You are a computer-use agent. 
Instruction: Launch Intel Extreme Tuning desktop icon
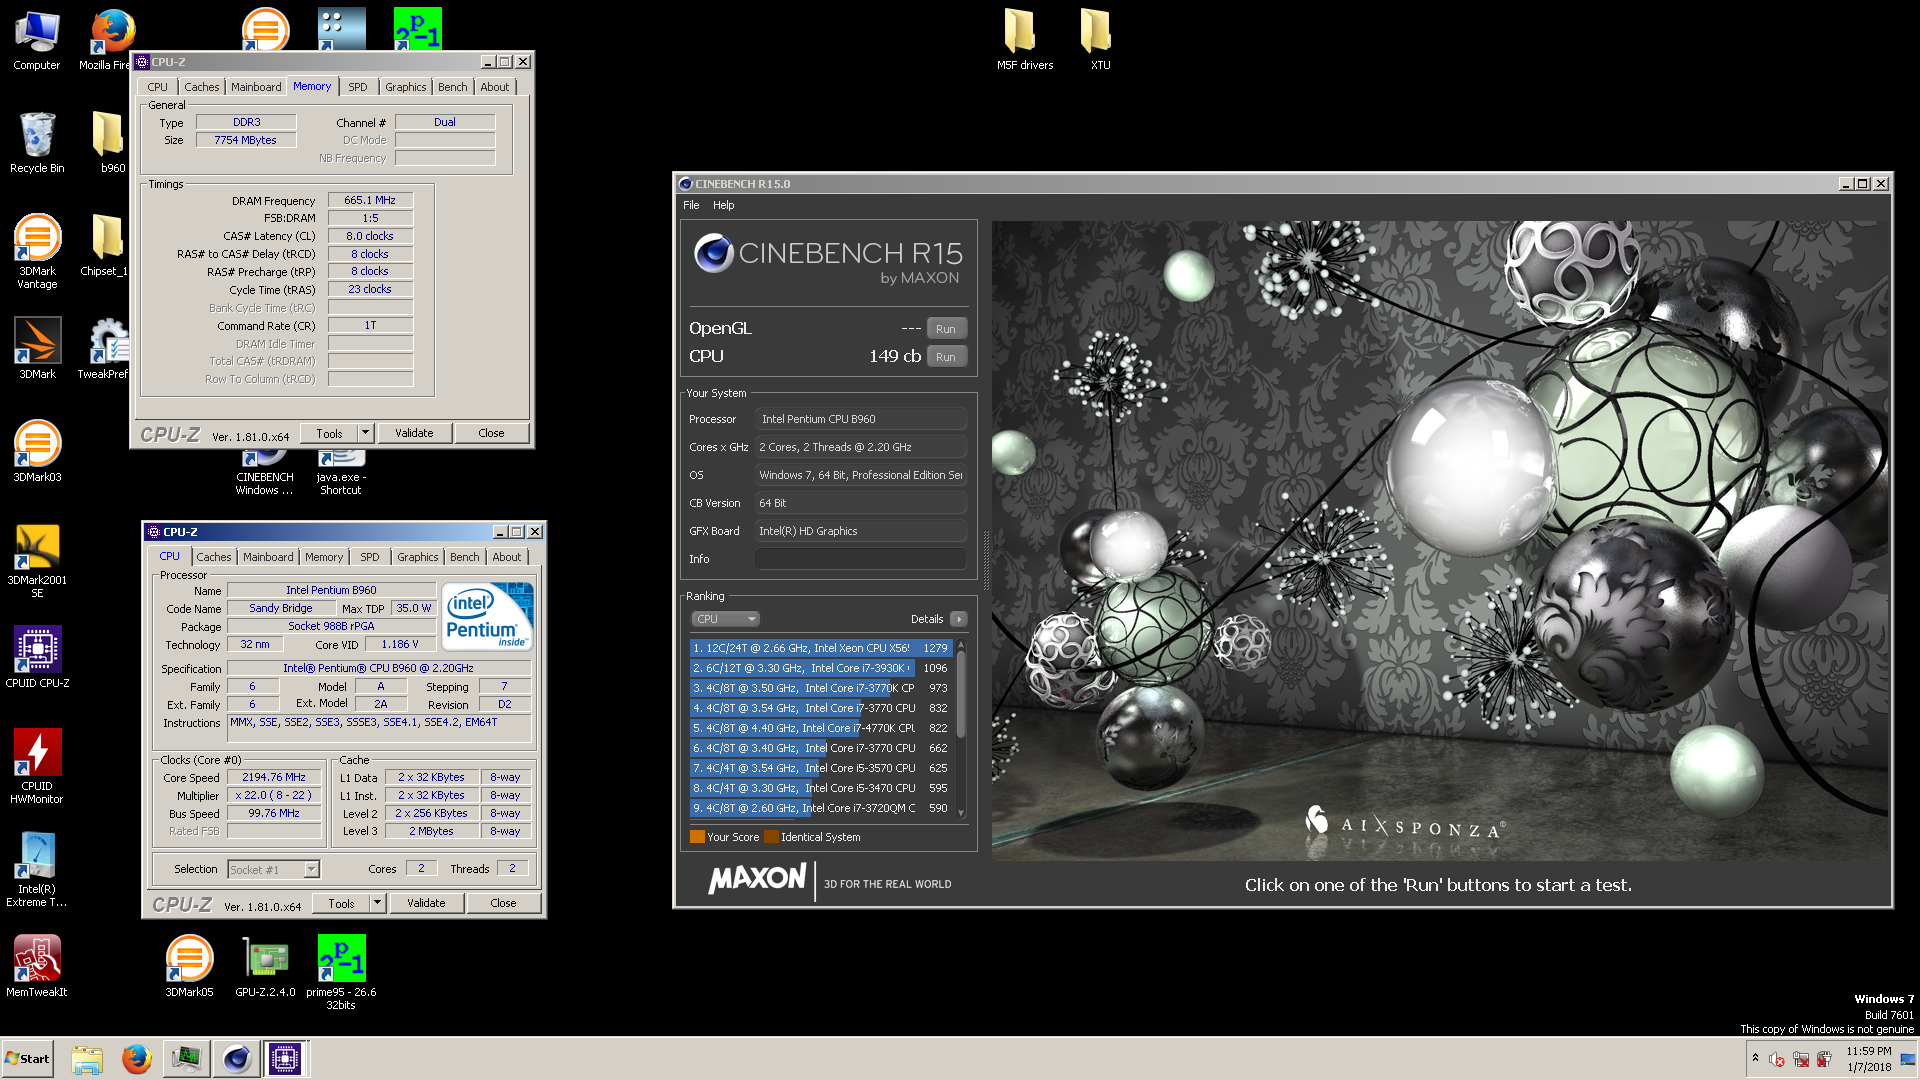[37, 870]
